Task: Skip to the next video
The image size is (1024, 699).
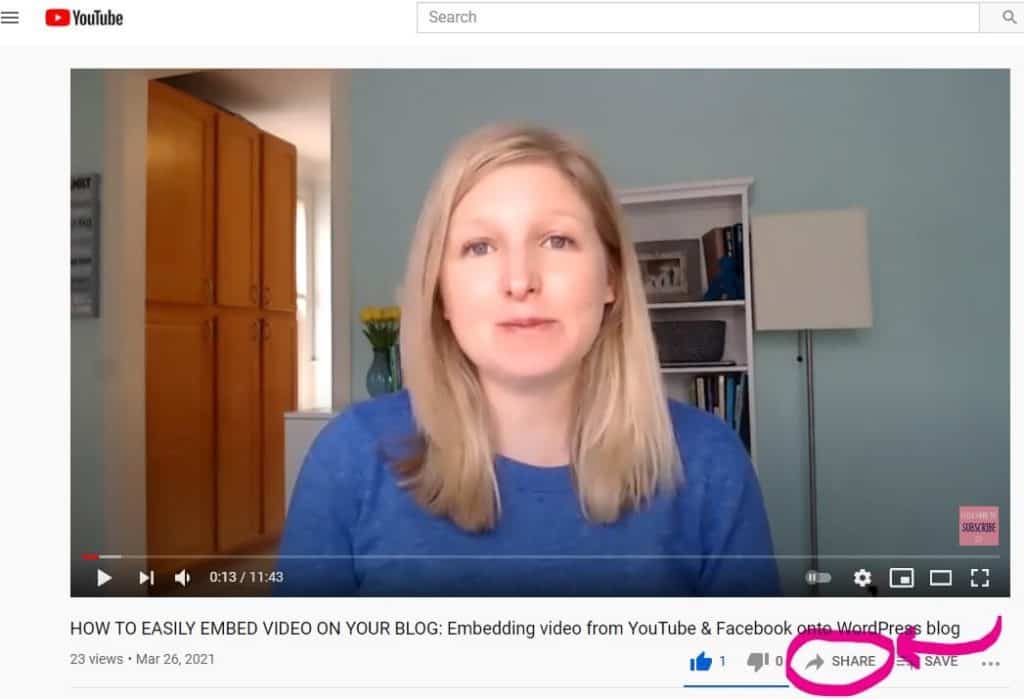Action: [x=145, y=577]
